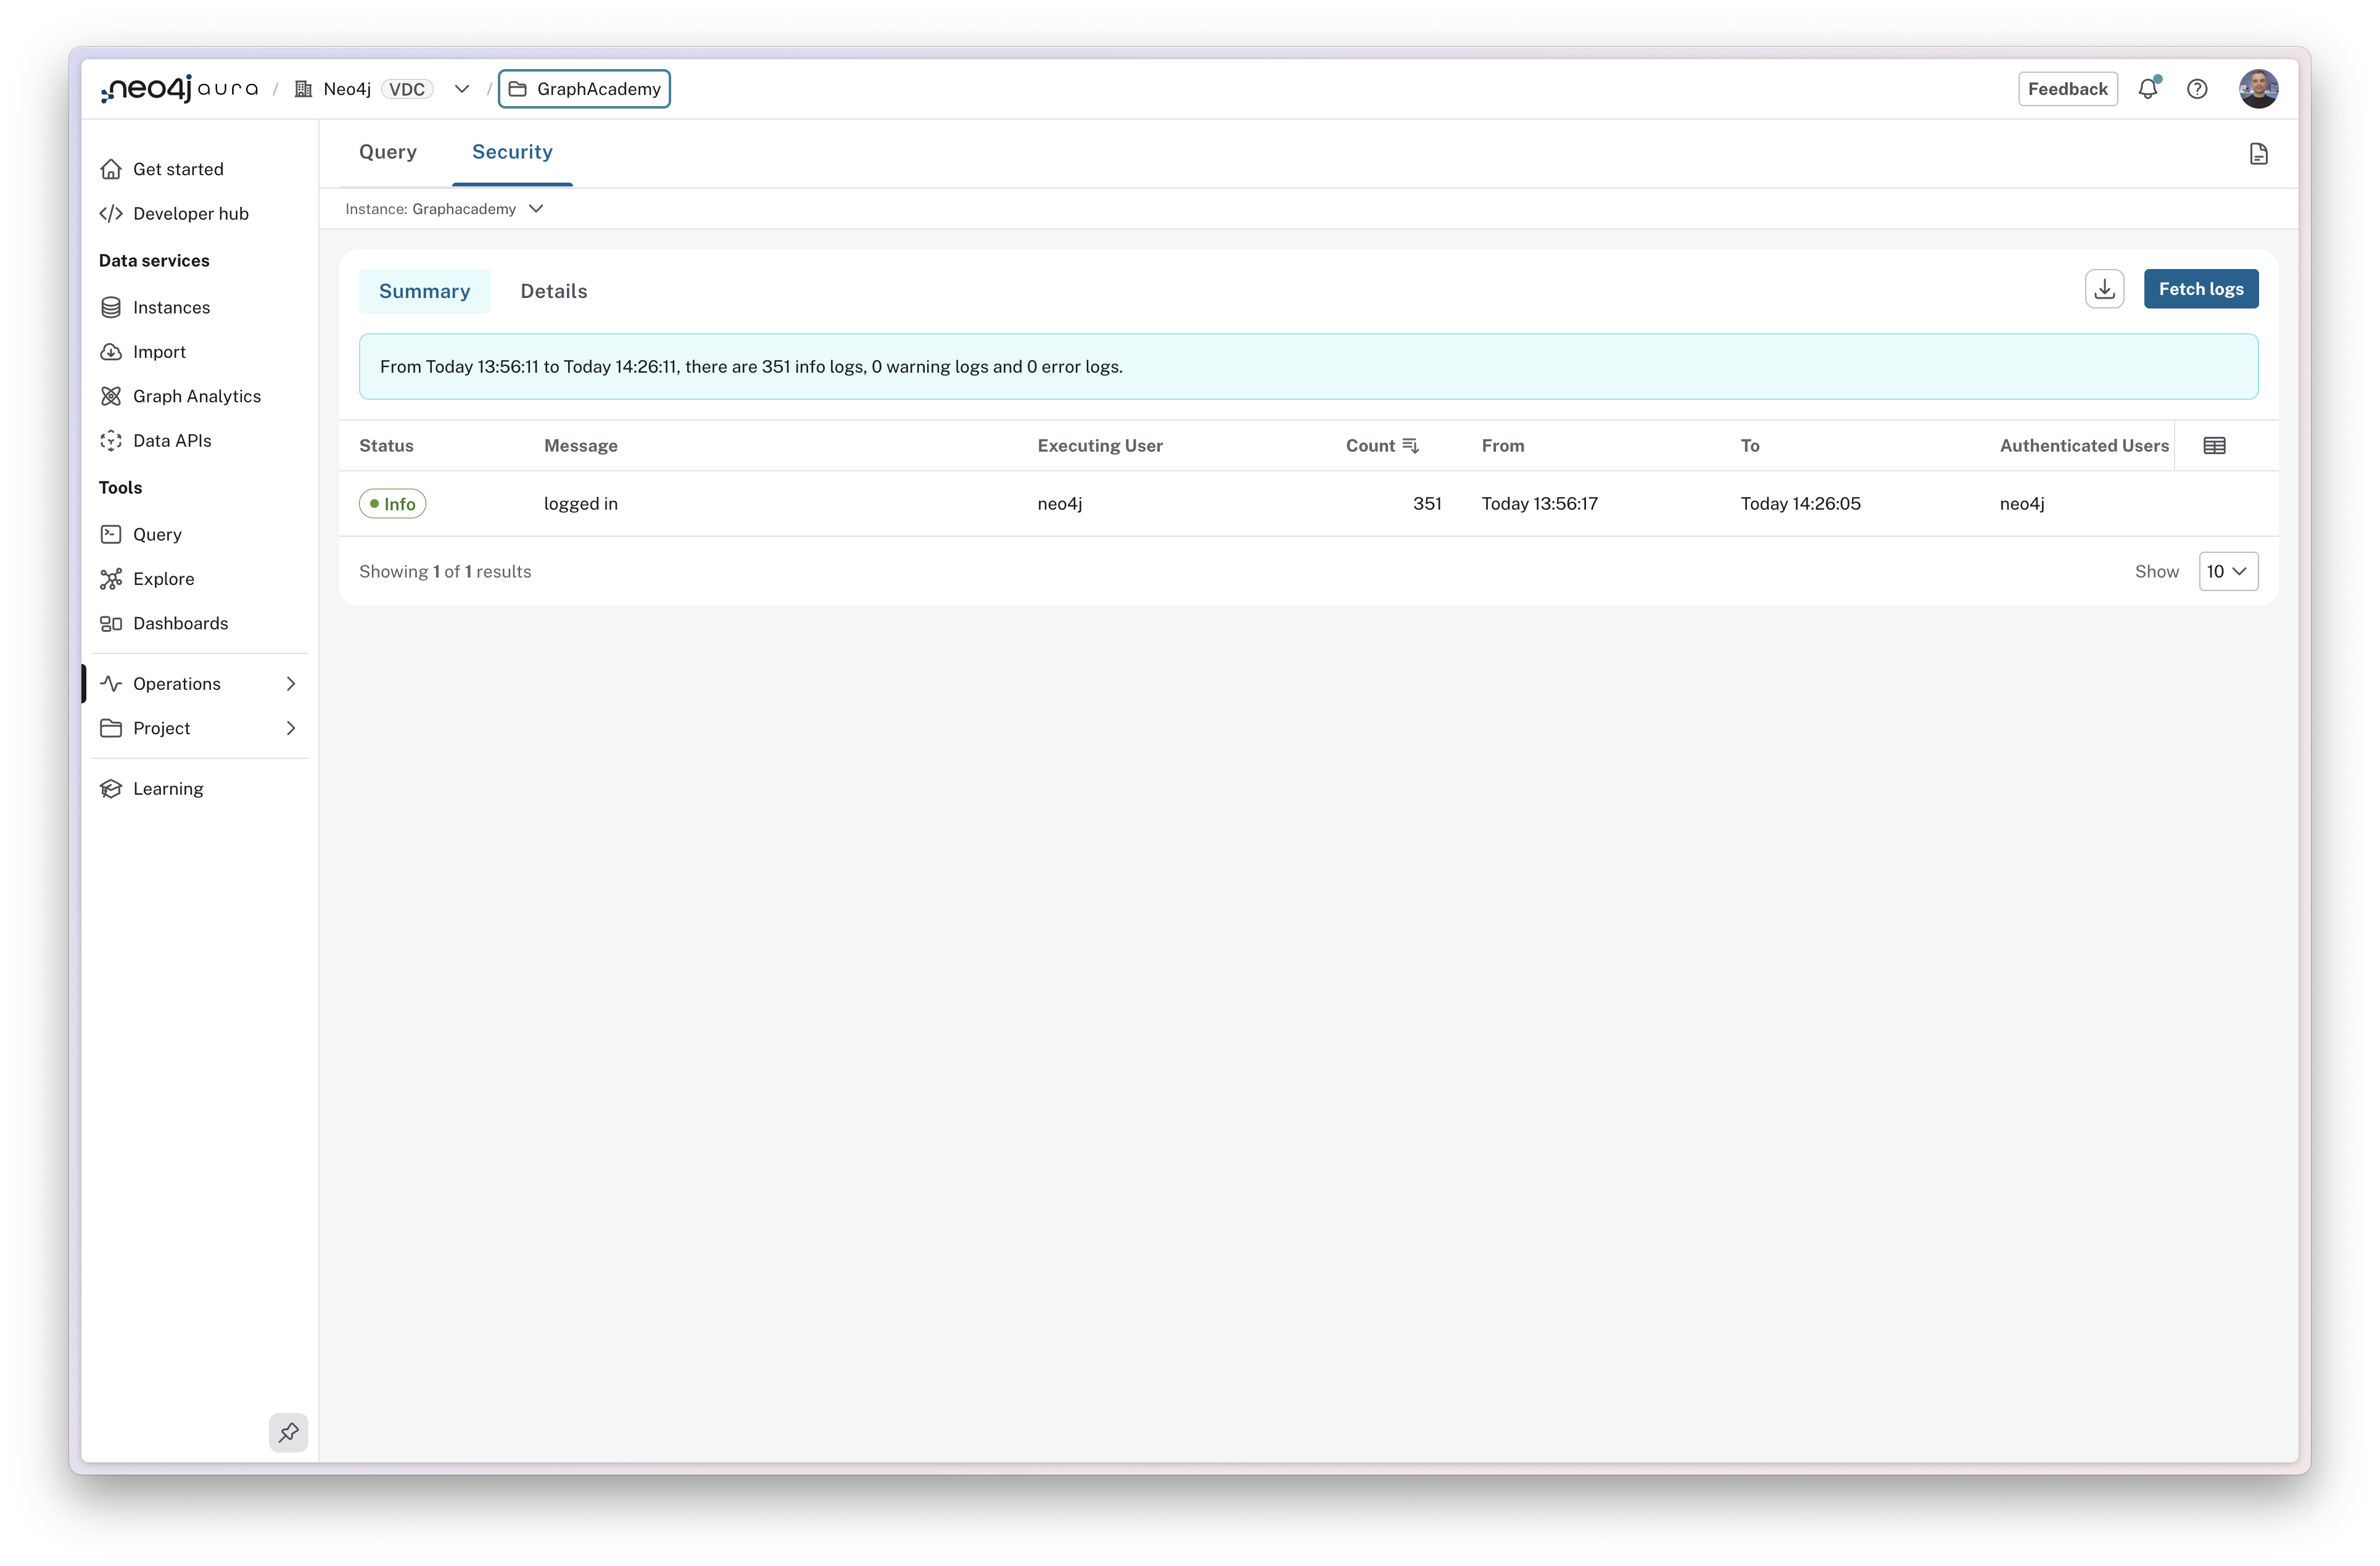
Task: Download the security logs
Action: [x=2104, y=288]
